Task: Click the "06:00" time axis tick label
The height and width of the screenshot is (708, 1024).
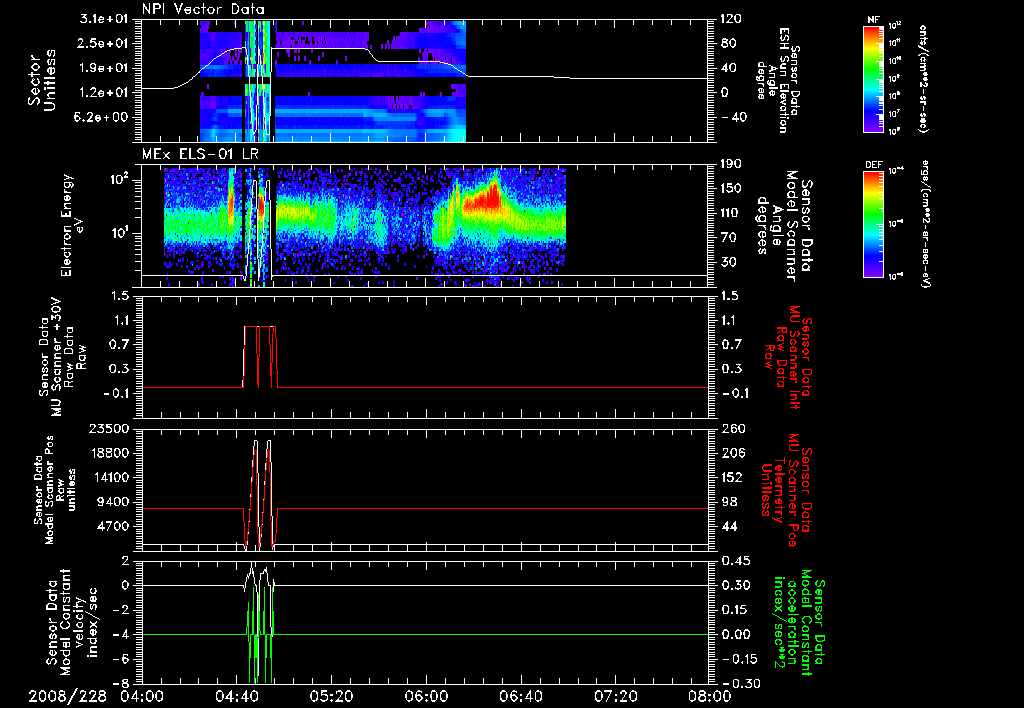Action: pyautogui.click(x=426, y=697)
